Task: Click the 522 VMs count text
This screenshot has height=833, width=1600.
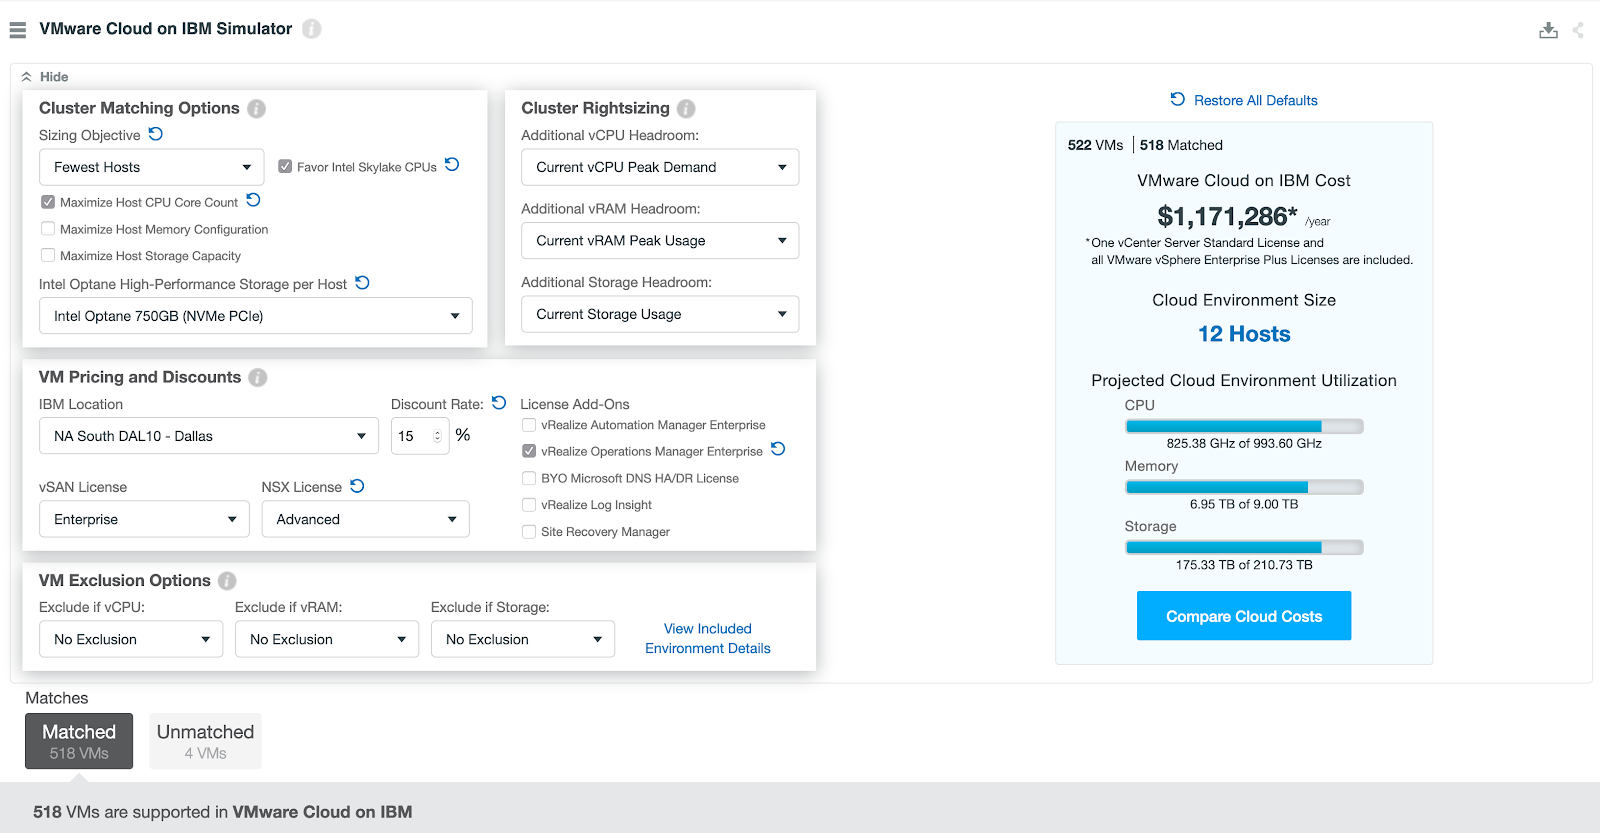Action: pyautogui.click(x=1095, y=145)
